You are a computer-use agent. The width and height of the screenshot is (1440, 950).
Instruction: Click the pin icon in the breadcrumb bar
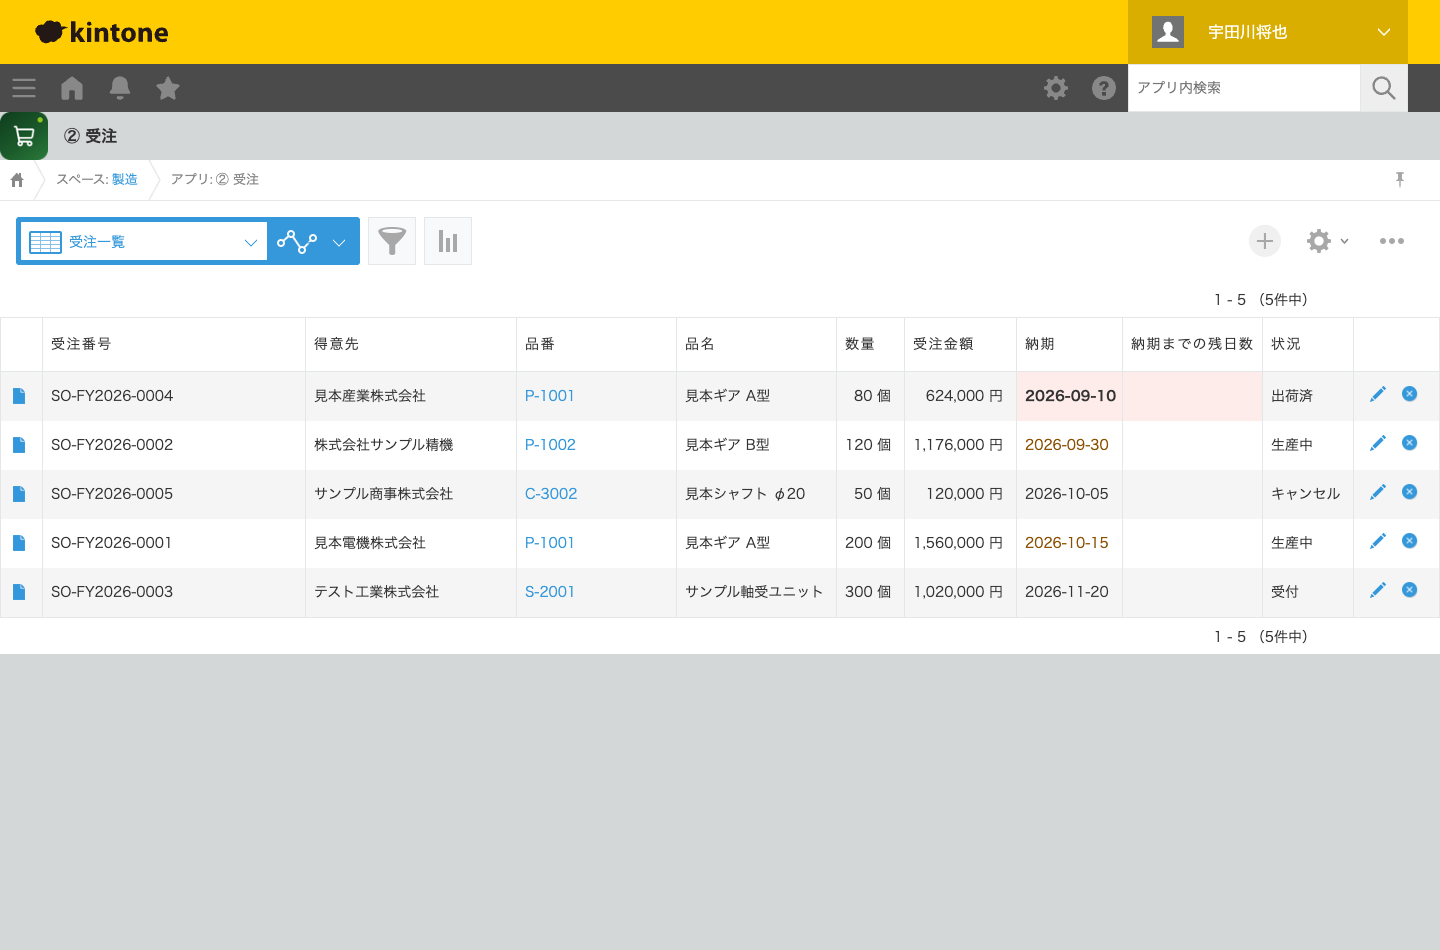1400,179
